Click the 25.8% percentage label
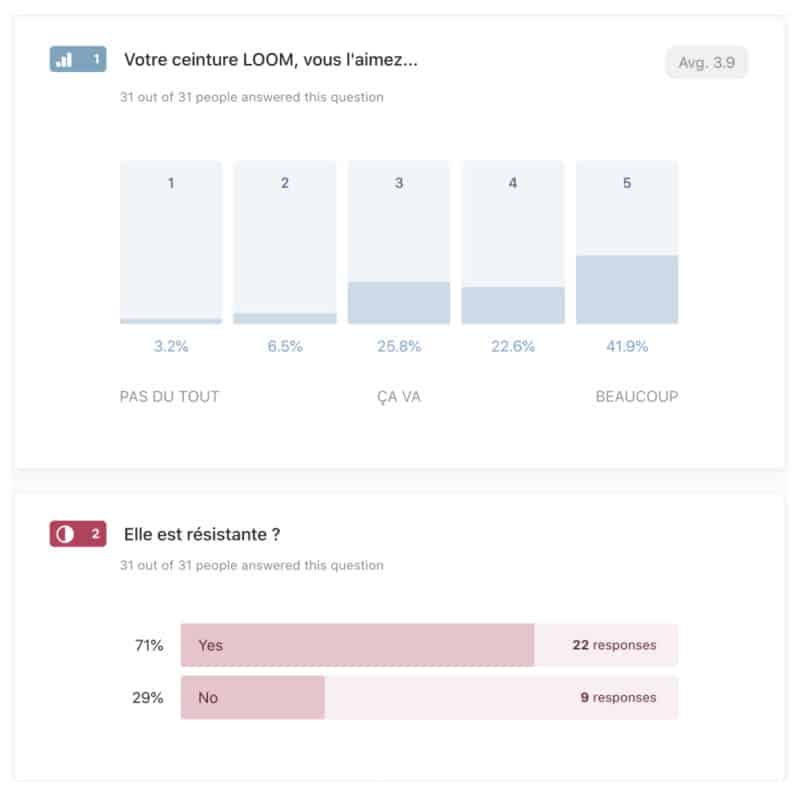 point(399,347)
